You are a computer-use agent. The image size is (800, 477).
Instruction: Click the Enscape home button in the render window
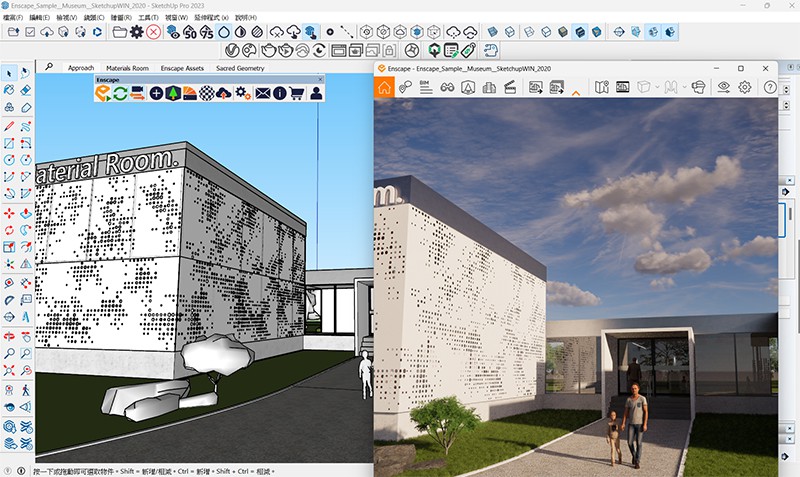pyautogui.click(x=385, y=87)
